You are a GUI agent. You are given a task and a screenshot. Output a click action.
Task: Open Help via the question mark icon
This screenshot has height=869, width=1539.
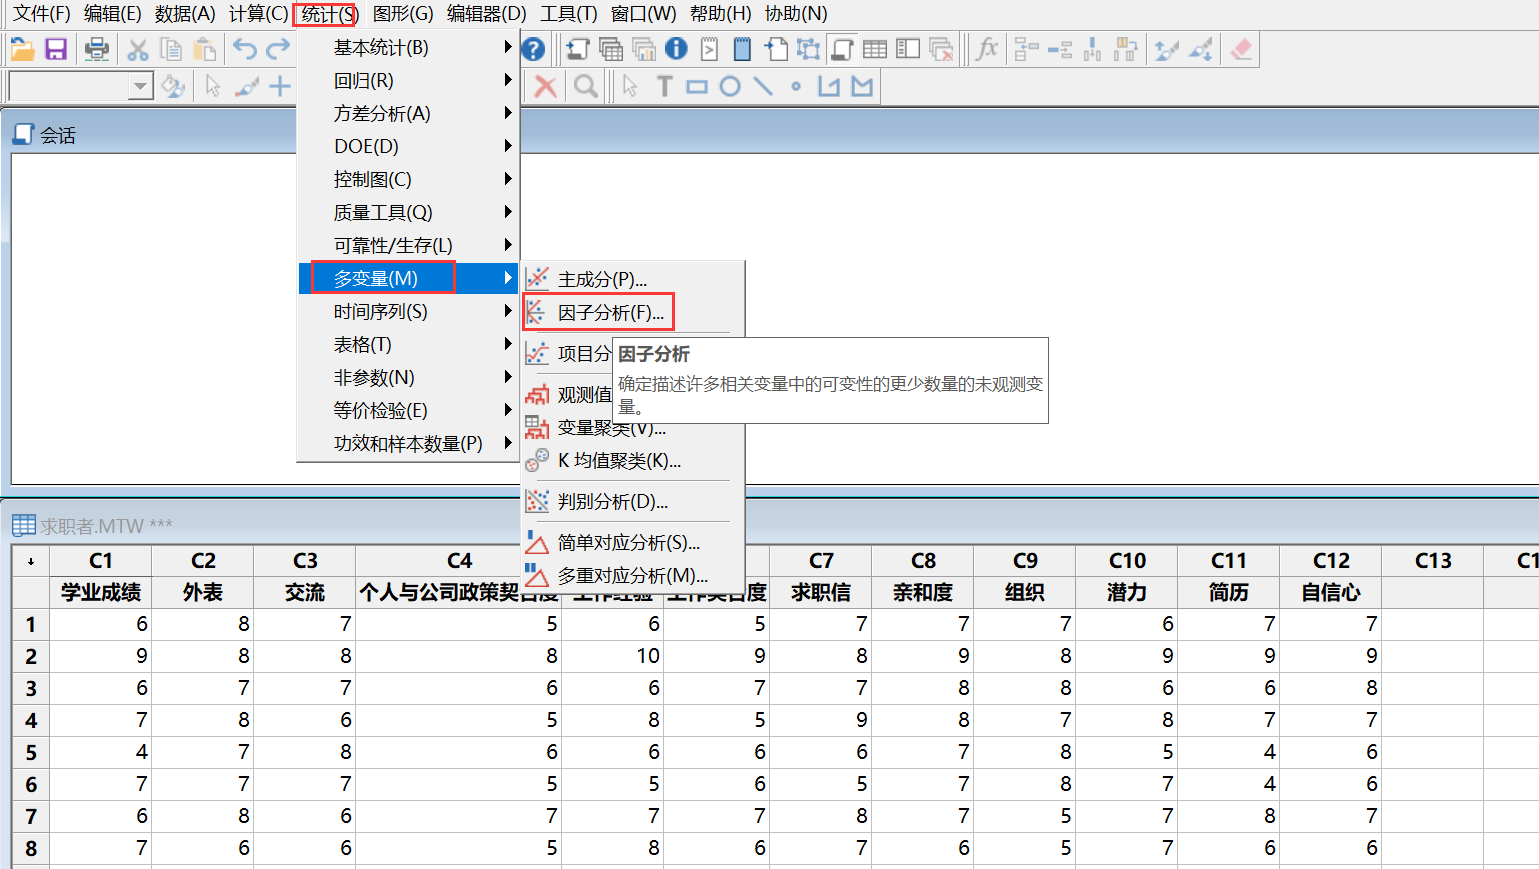[x=531, y=48]
